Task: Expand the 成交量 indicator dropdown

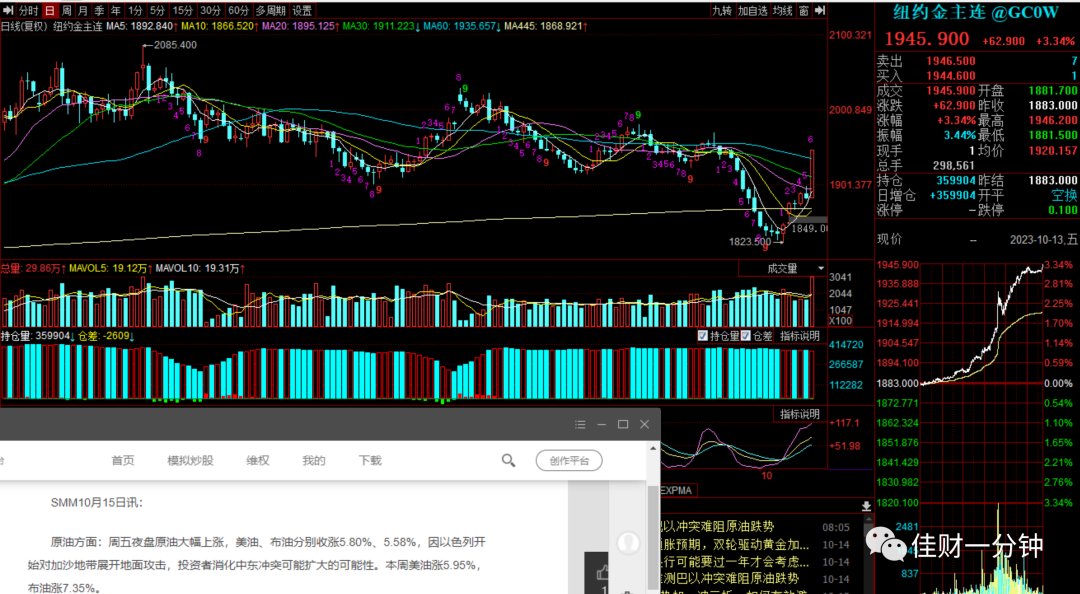Action: point(820,269)
